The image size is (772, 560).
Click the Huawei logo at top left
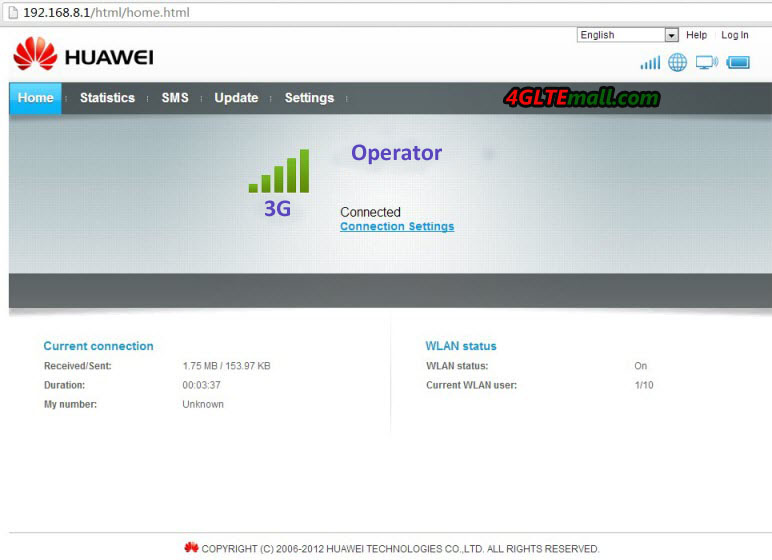pyautogui.click(x=83, y=55)
